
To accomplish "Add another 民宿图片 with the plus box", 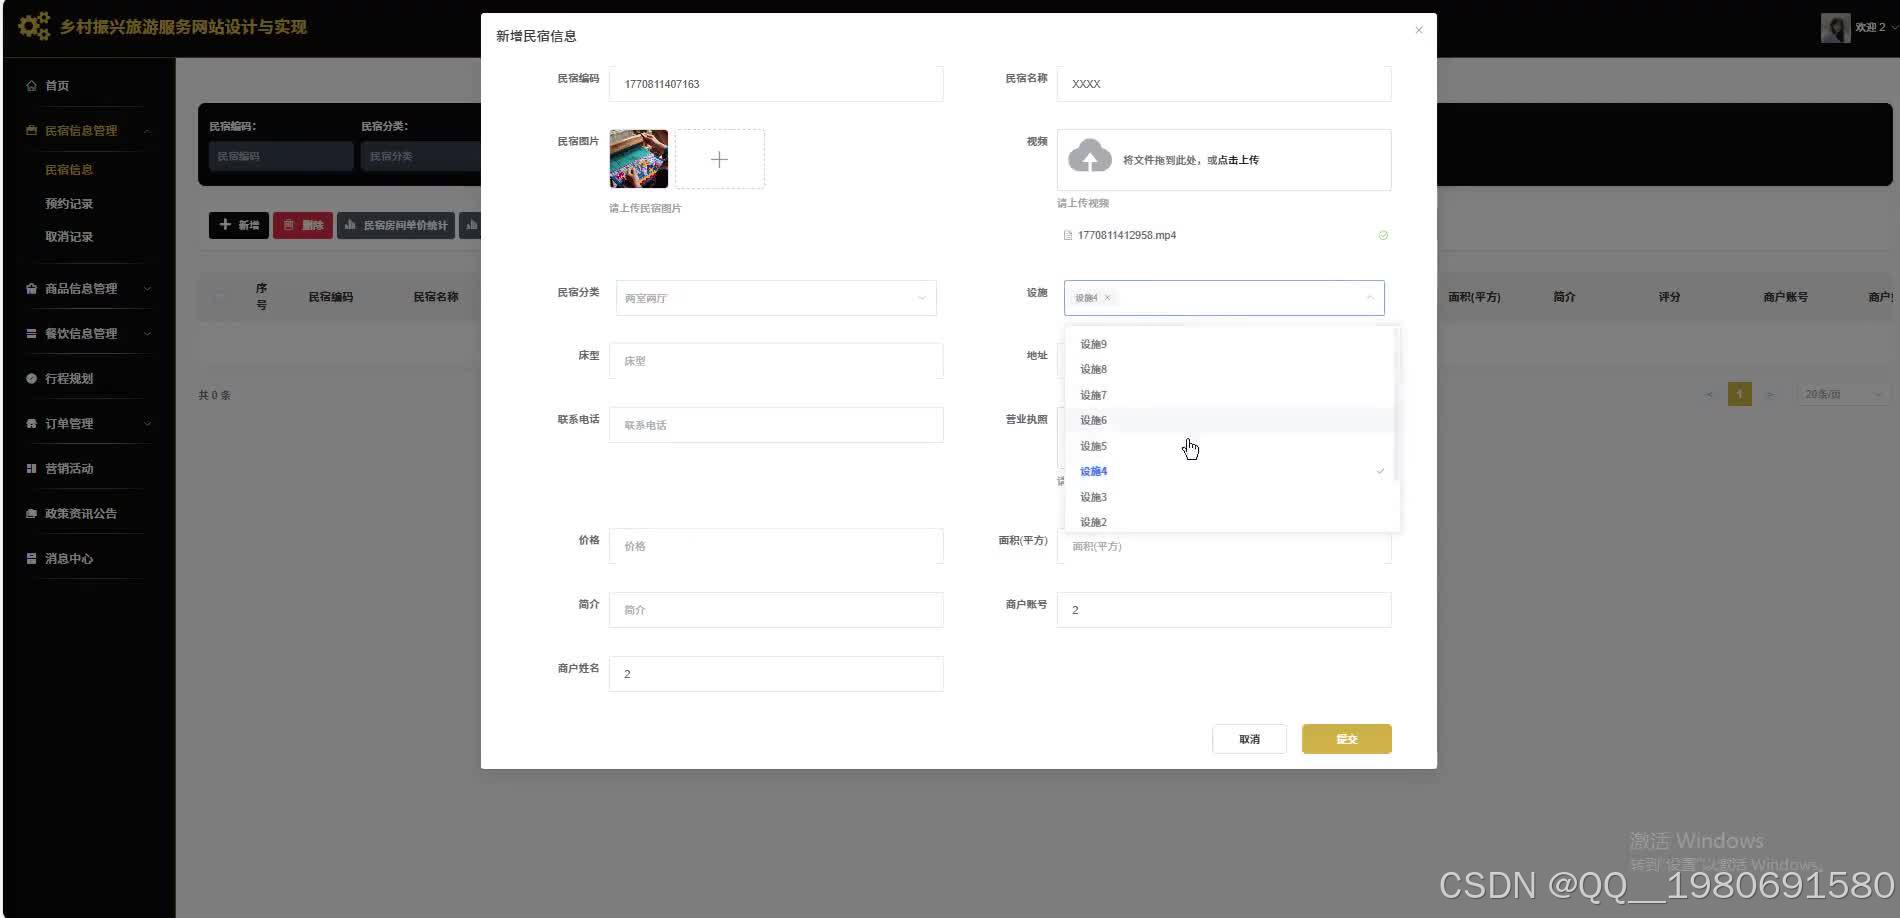I will tap(719, 159).
